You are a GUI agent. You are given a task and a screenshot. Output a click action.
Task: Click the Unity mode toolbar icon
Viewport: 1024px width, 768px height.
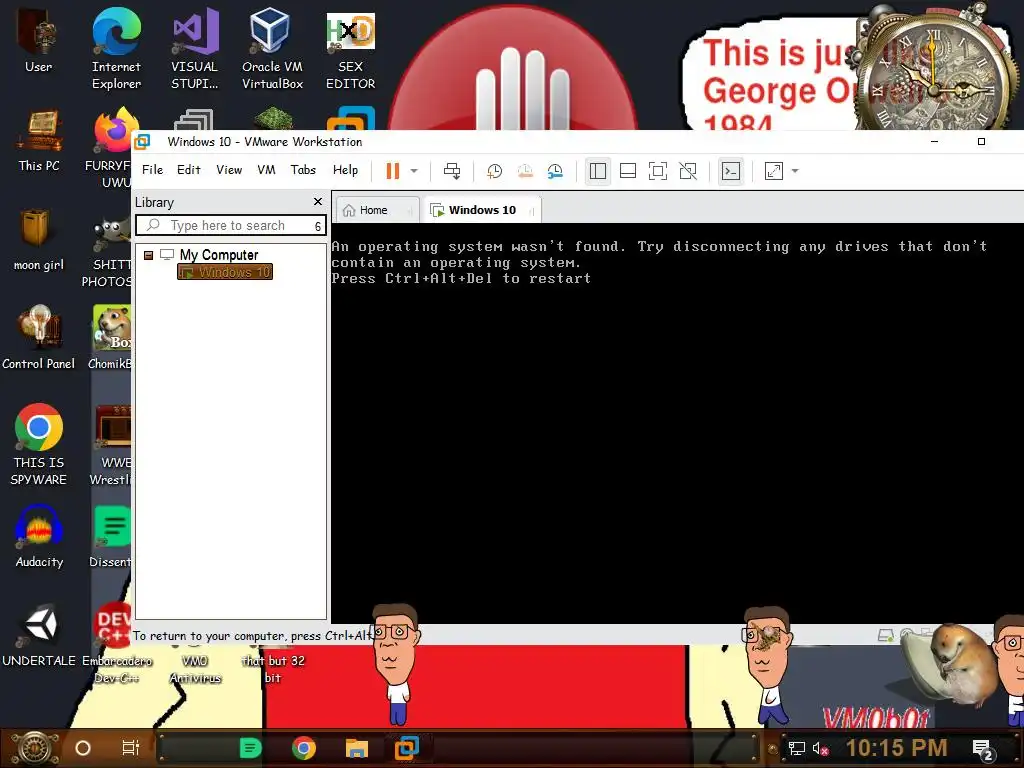pyautogui.click(x=688, y=171)
